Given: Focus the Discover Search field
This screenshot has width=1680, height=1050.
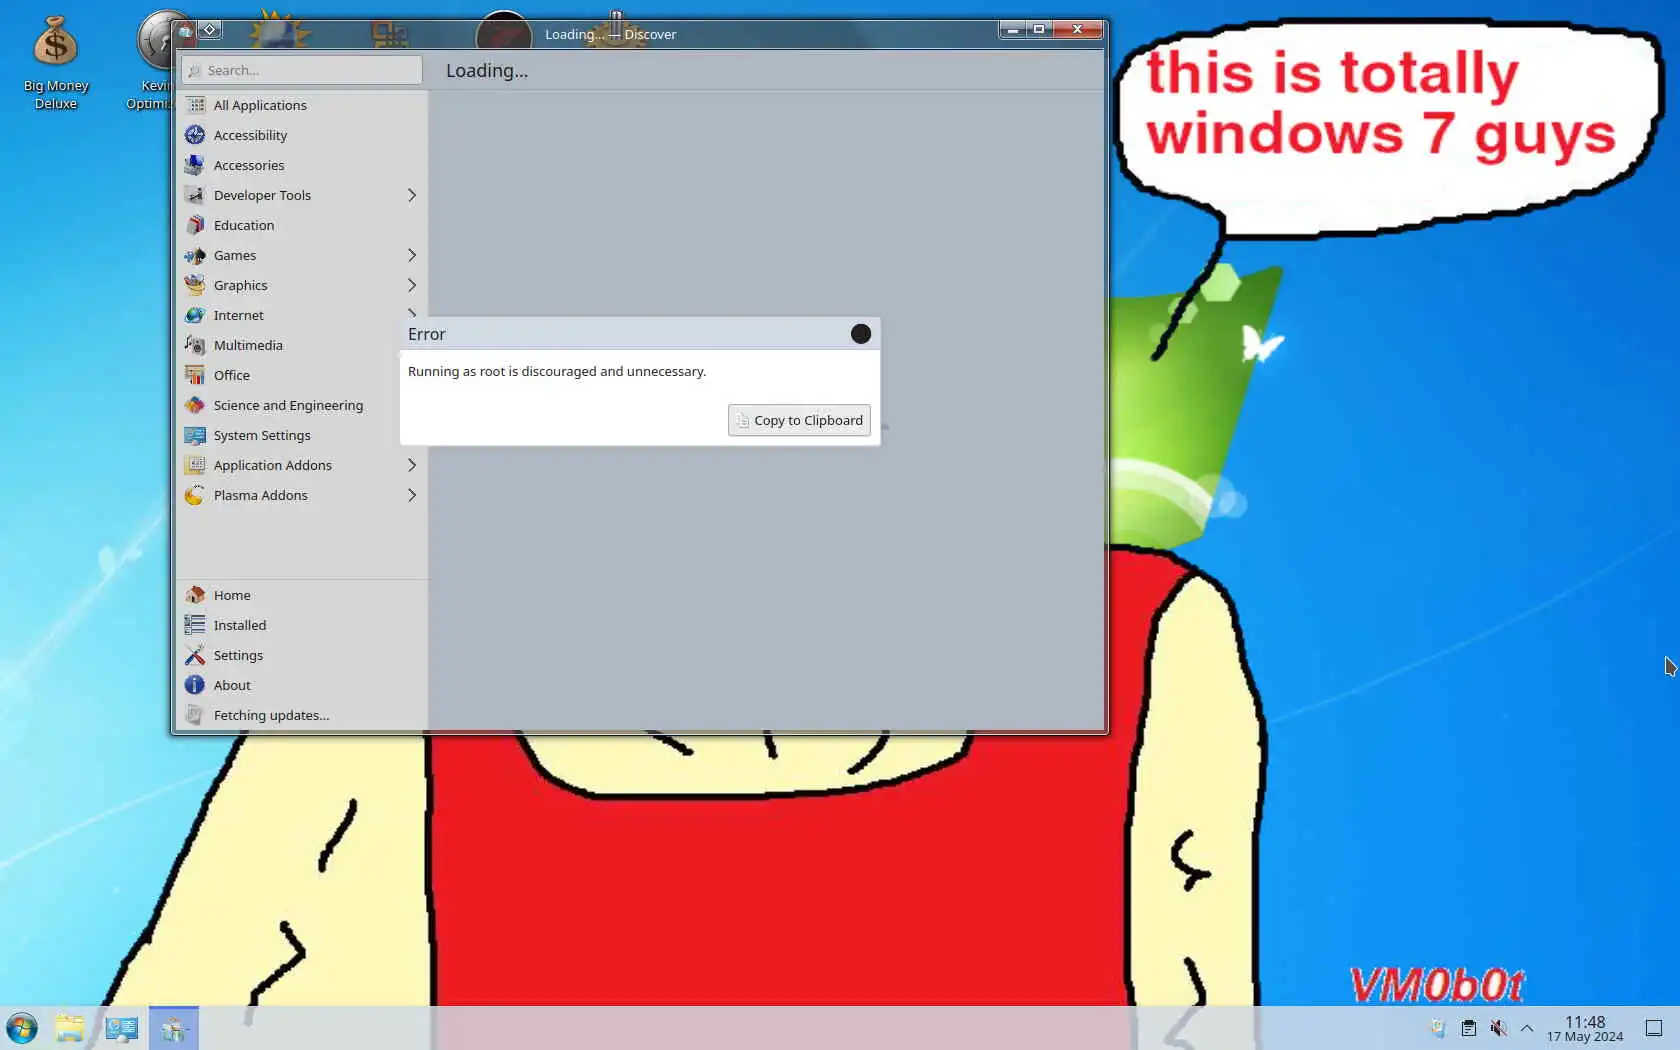Looking at the screenshot, I should 302,70.
